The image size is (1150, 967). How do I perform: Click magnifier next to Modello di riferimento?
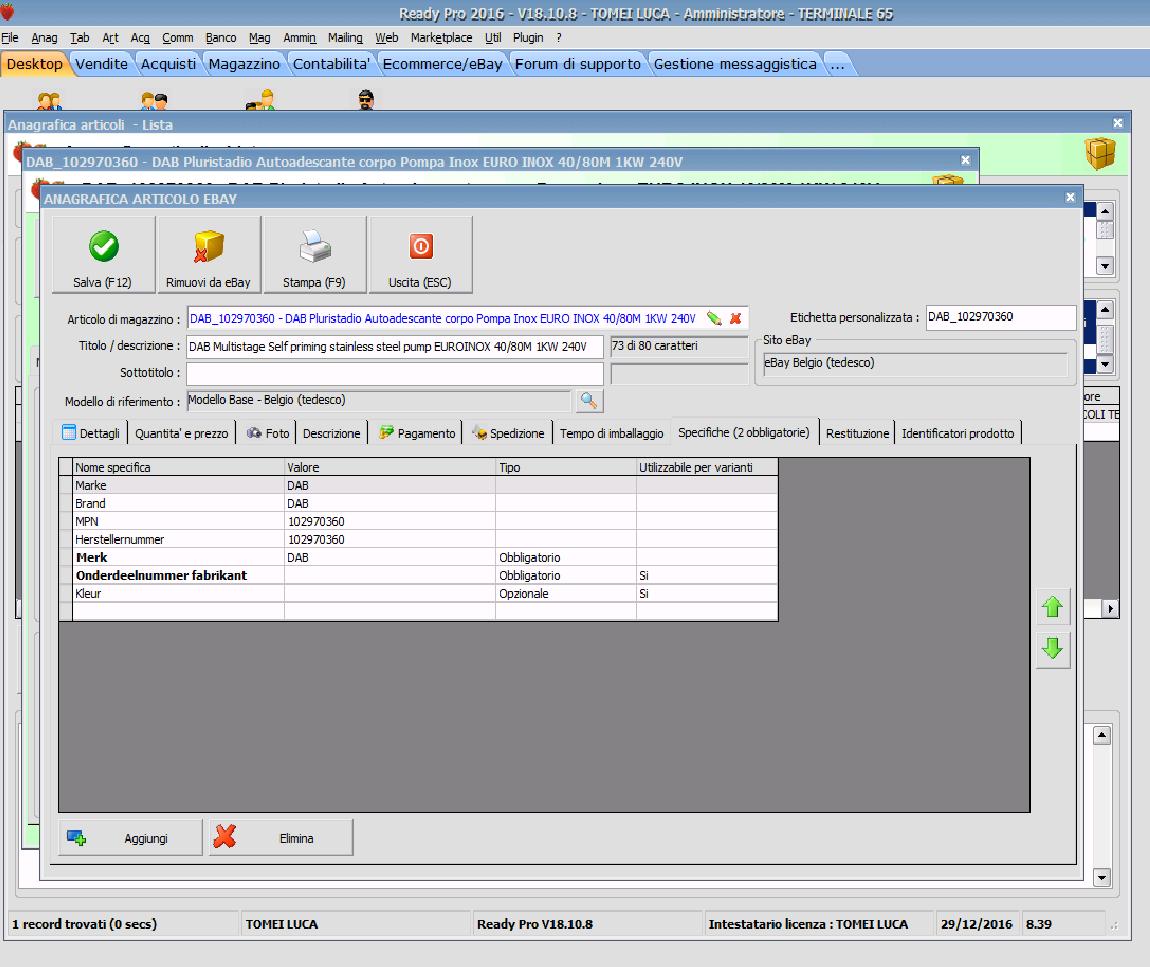[588, 401]
